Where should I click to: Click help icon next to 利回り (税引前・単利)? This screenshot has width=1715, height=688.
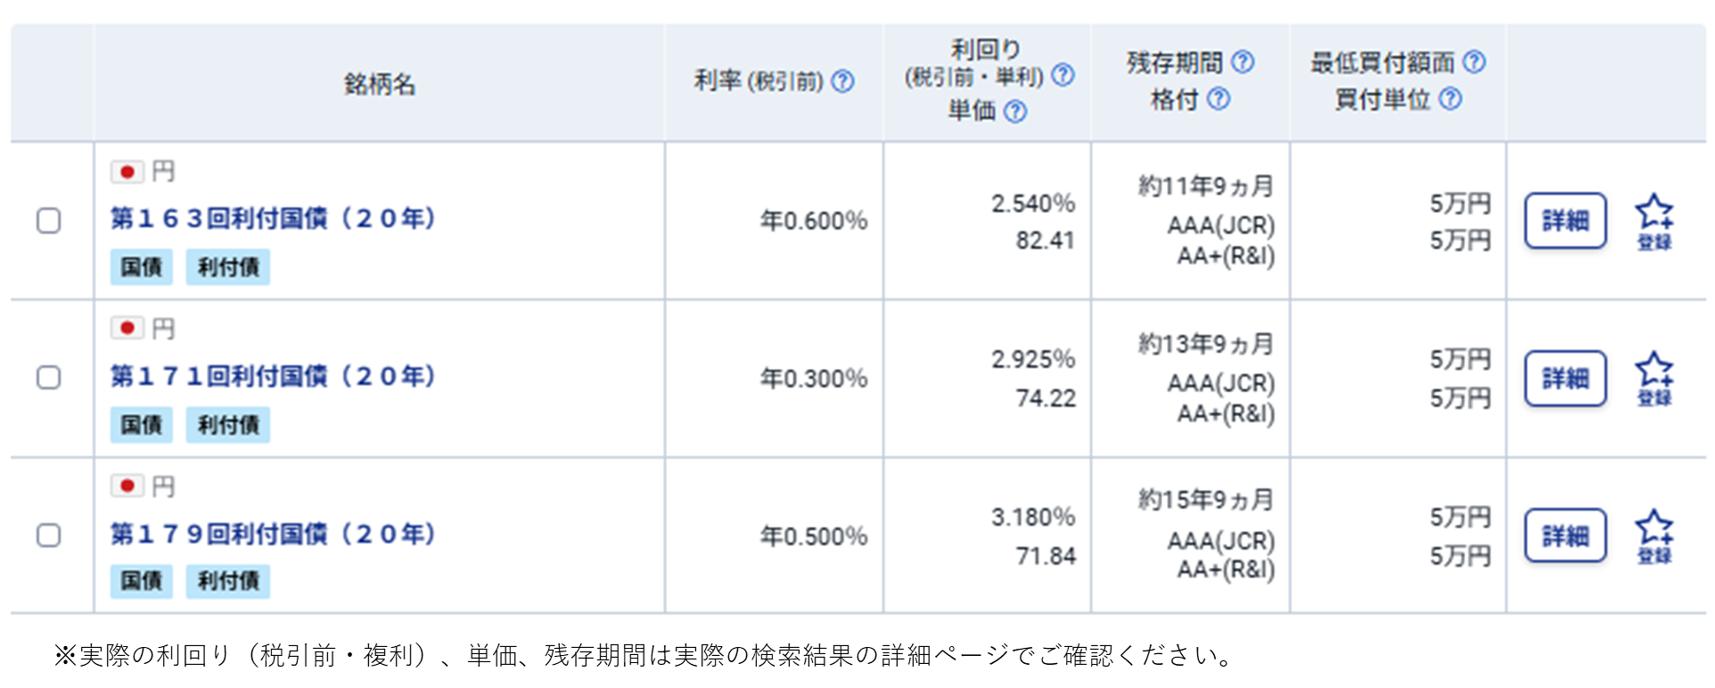pos(1063,75)
